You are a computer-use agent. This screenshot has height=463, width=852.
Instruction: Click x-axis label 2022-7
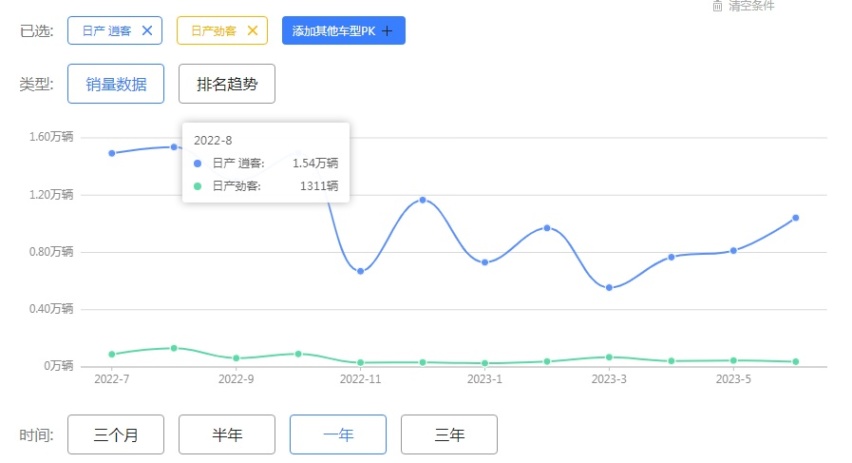tap(112, 379)
